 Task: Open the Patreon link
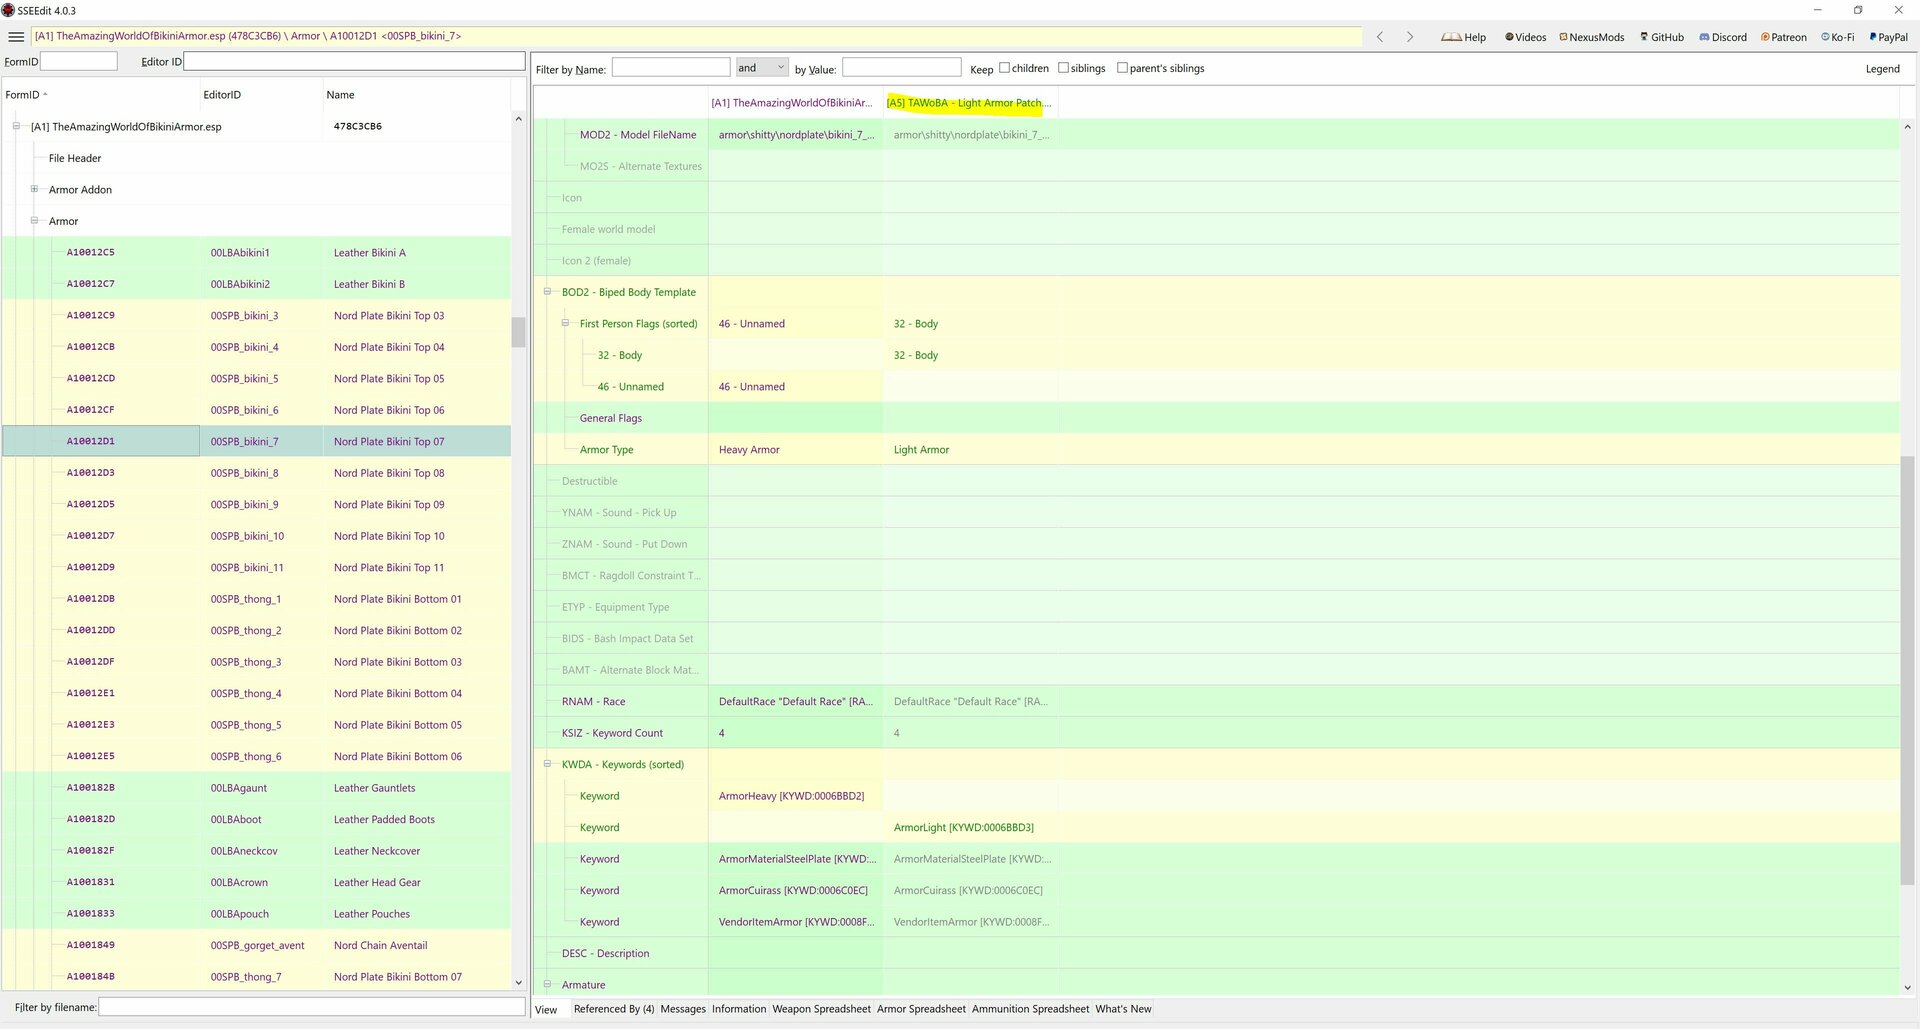[x=1784, y=37]
